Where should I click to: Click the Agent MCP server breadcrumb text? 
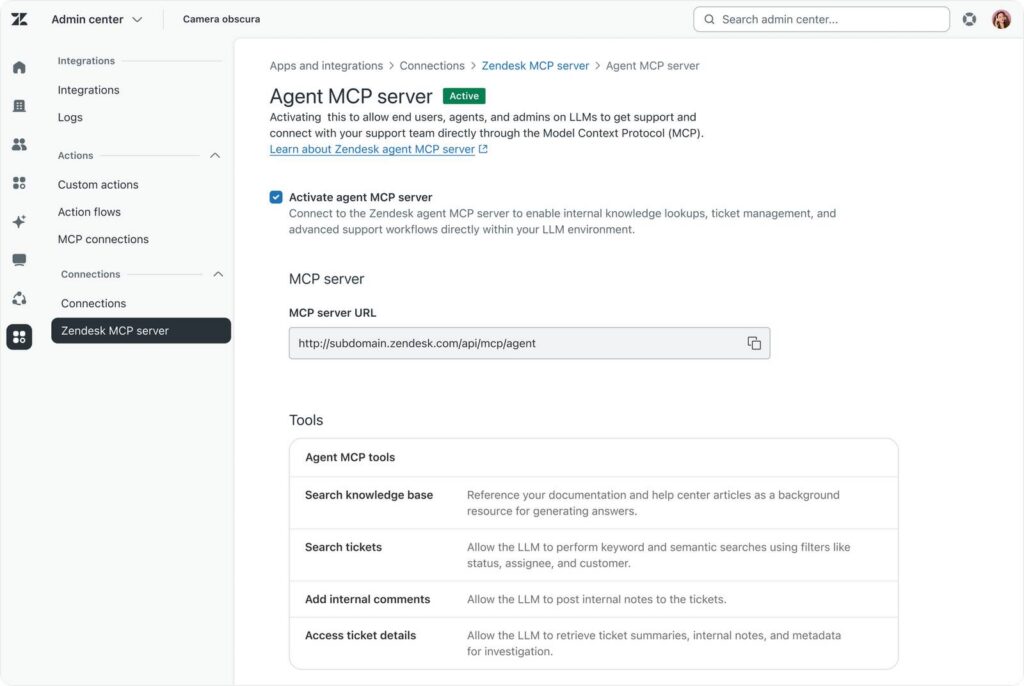[x=652, y=66]
